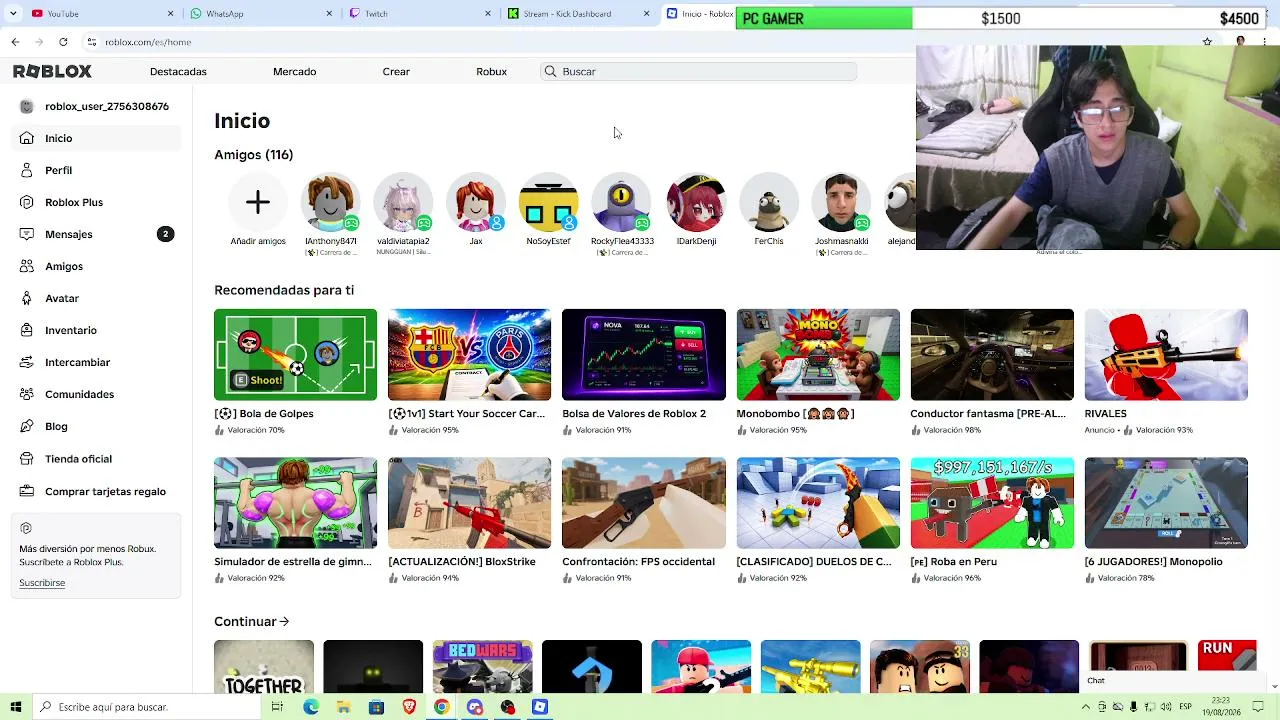Open Mensajes using its sidebar icon
1280x720 pixels.
tap(26, 234)
